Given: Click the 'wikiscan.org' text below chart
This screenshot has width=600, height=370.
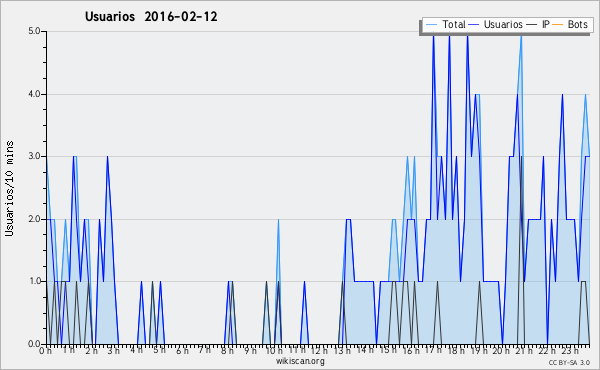Looking at the screenshot, I should (x=300, y=361).
